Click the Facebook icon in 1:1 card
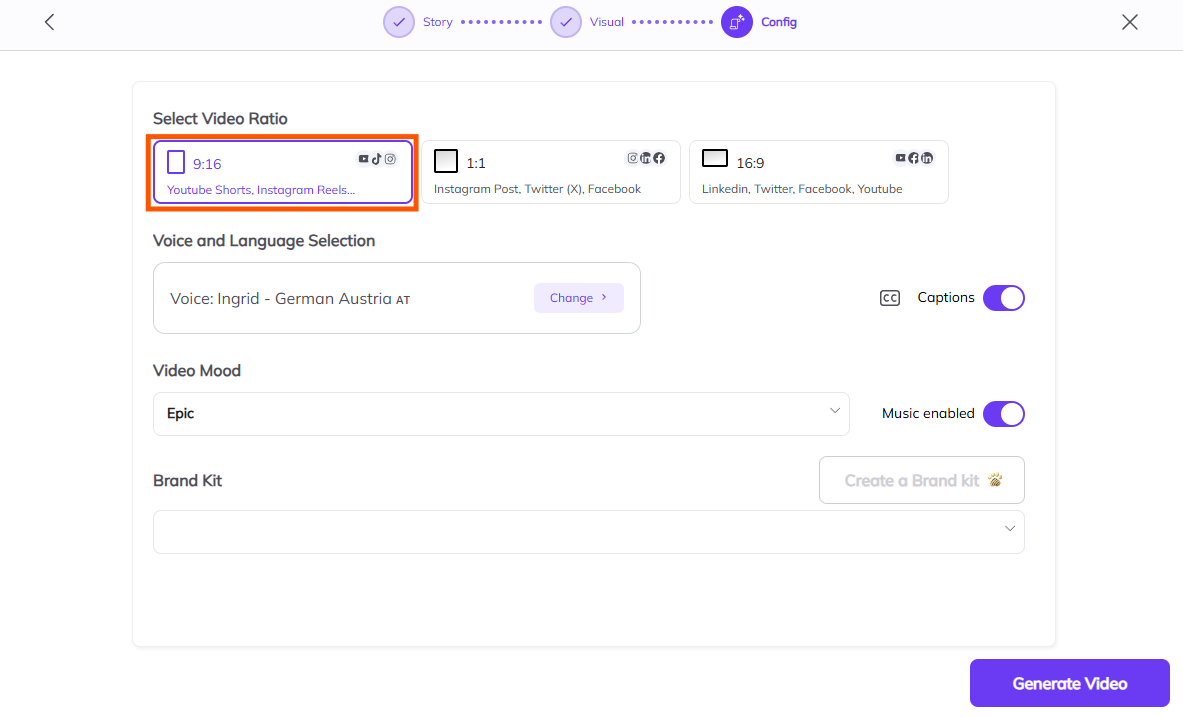The image size is (1183, 717). [659, 158]
